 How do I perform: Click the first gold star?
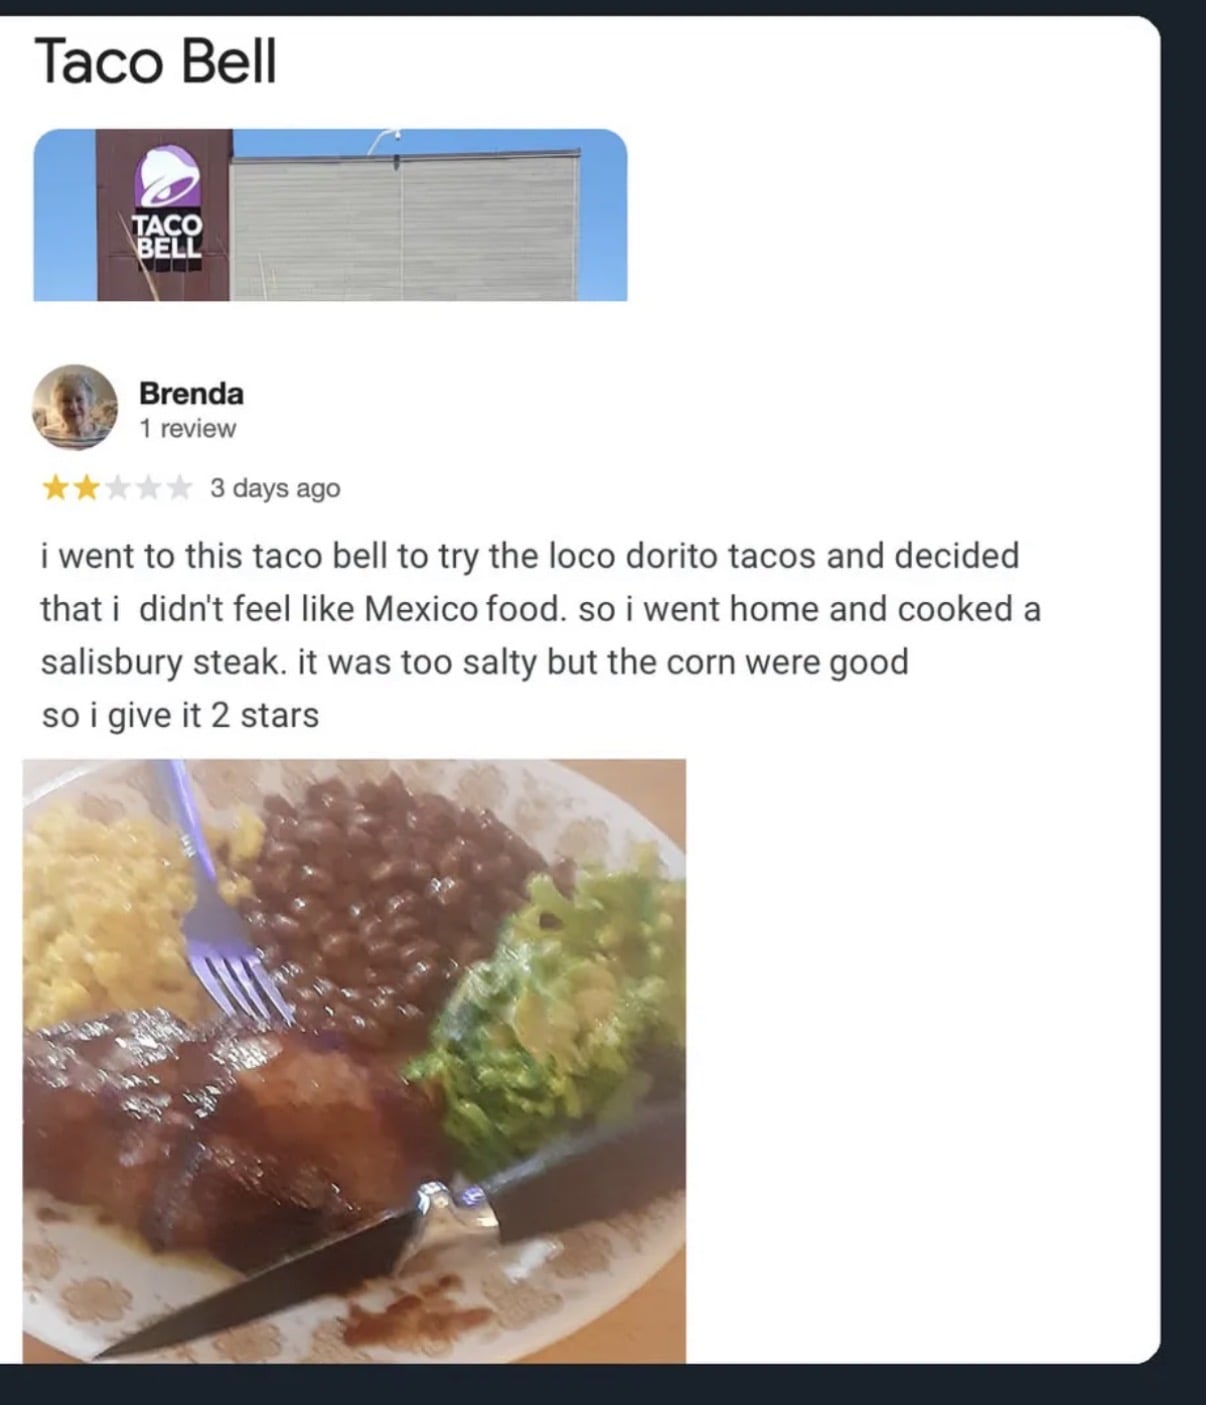55,488
